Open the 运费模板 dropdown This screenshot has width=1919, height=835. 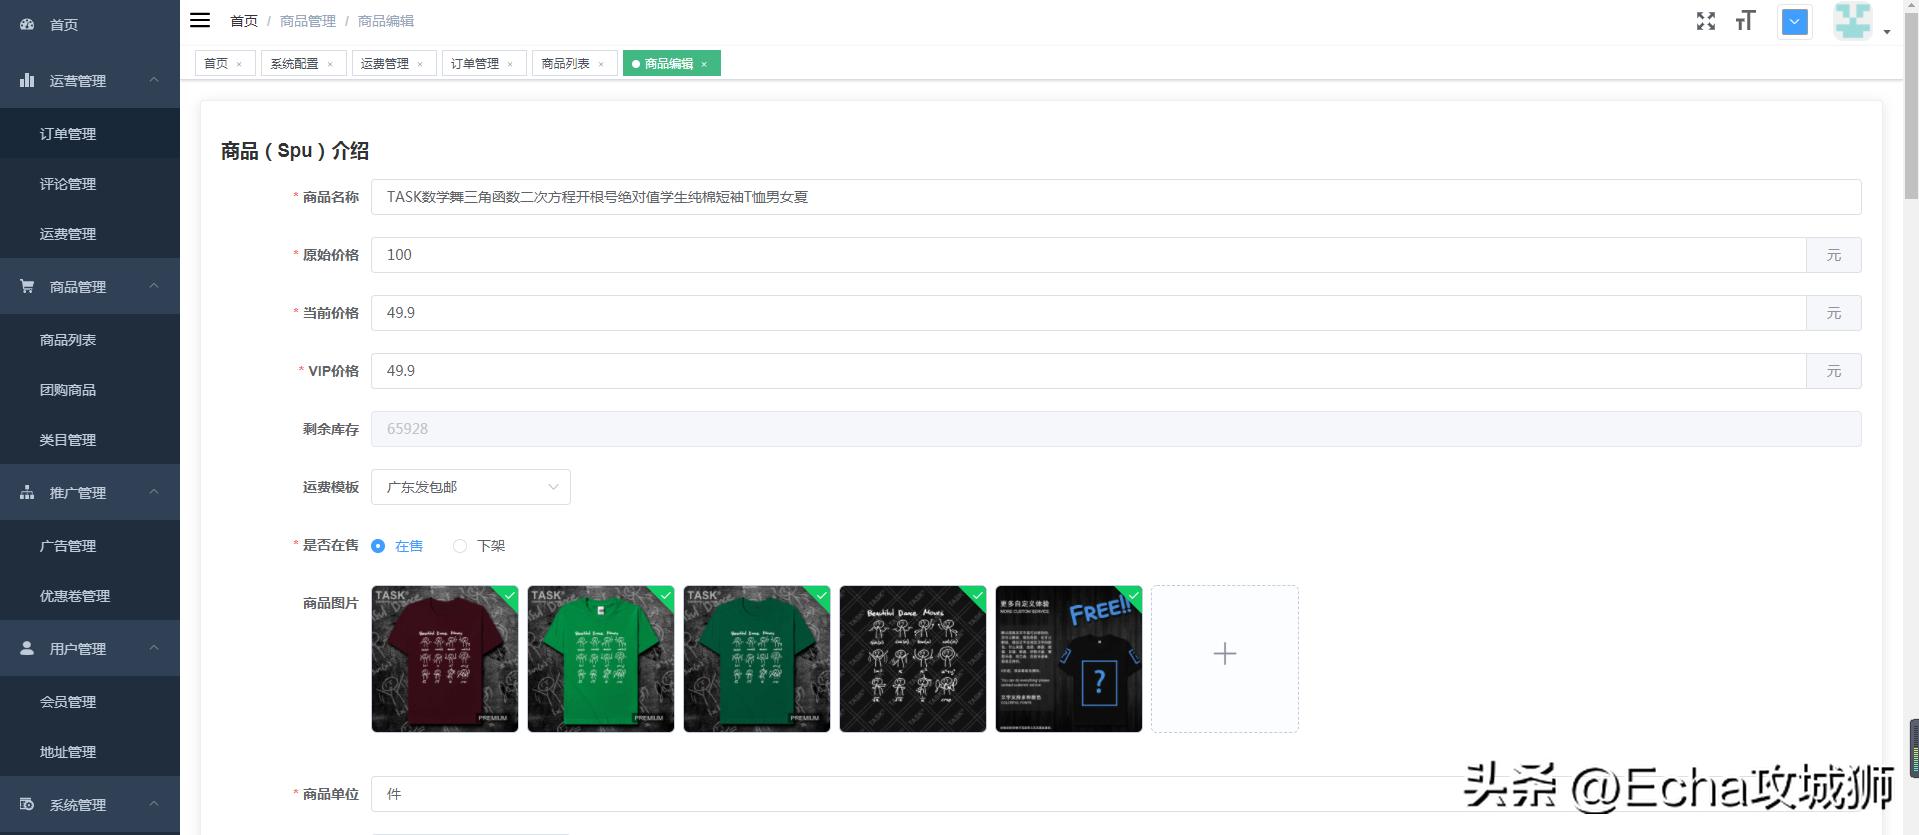pyautogui.click(x=471, y=487)
